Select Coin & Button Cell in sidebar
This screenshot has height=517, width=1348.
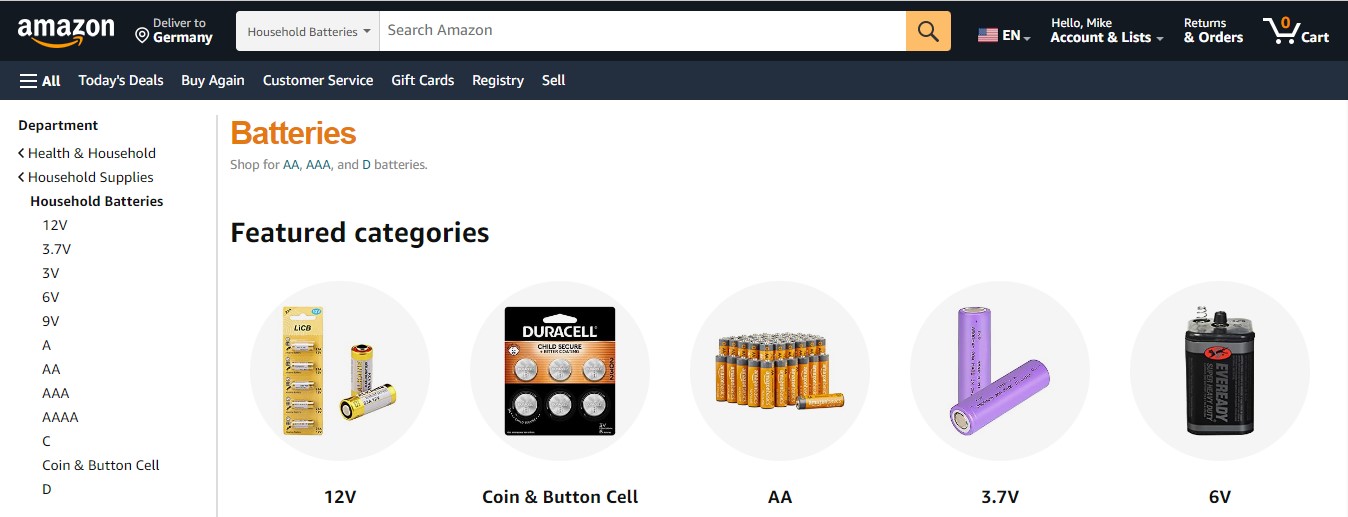(x=101, y=465)
